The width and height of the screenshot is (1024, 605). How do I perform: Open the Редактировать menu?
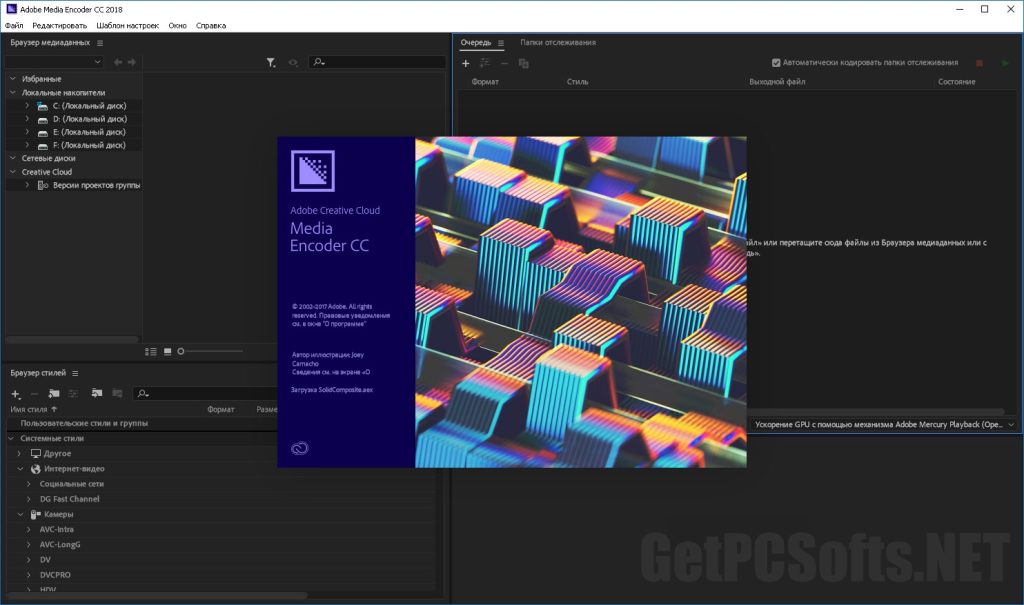pos(59,25)
